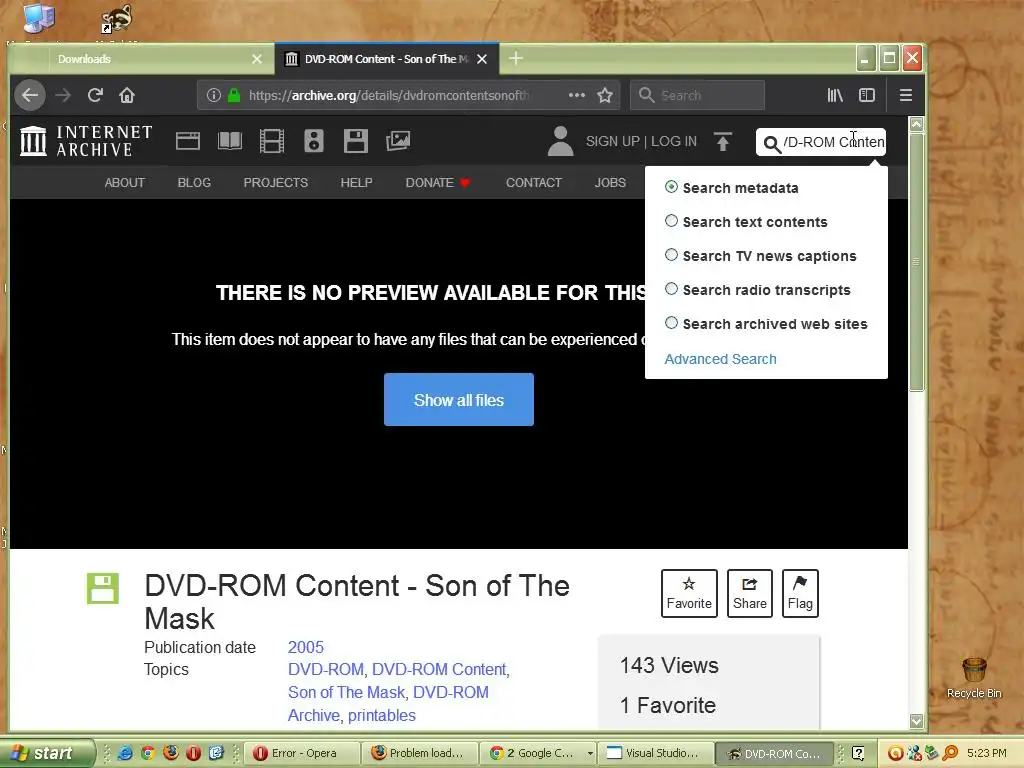Open the browser home page icon
Viewport: 1024px width, 768px height.
pos(127,95)
